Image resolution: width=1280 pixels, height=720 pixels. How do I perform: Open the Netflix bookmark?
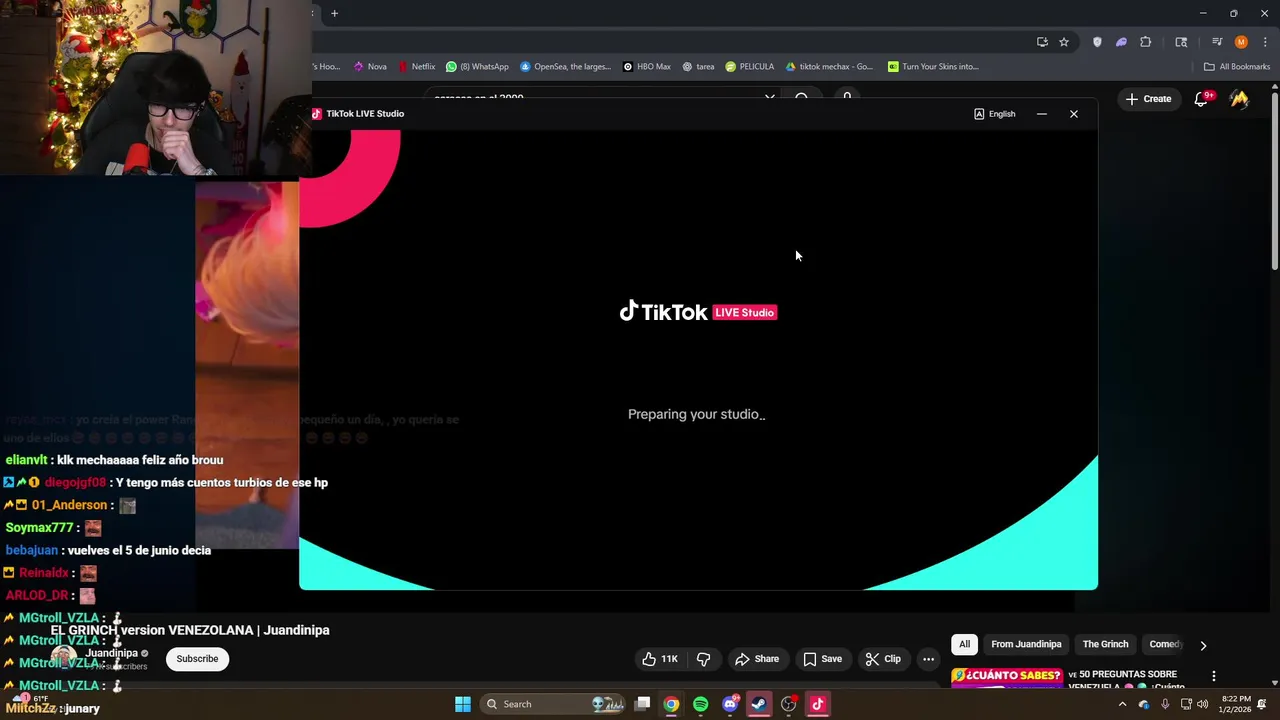pos(416,67)
